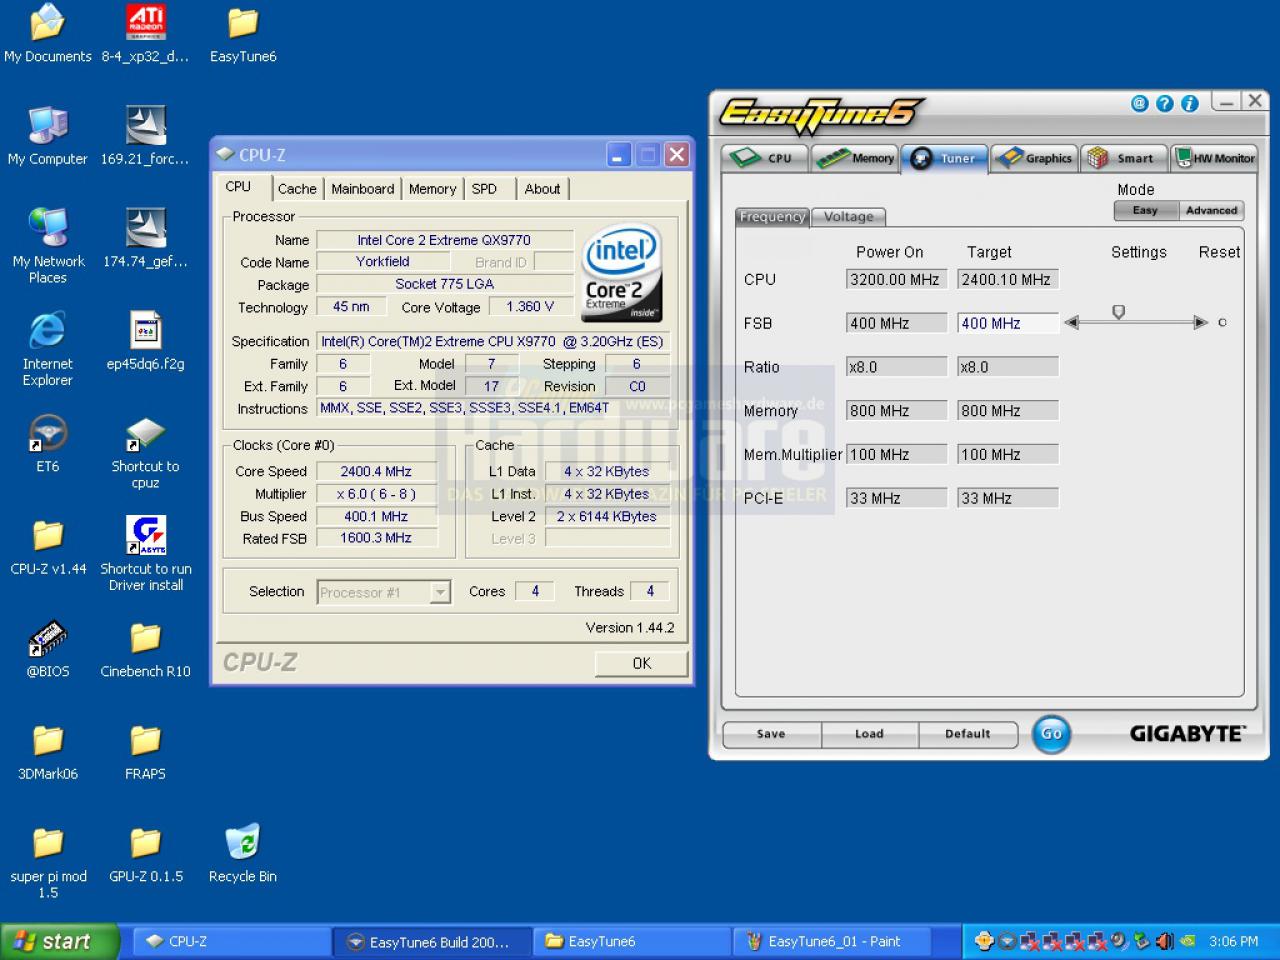This screenshot has width=1280, height=960.
Task: Click the FSB slider handle
Action: pos(1118,313)
